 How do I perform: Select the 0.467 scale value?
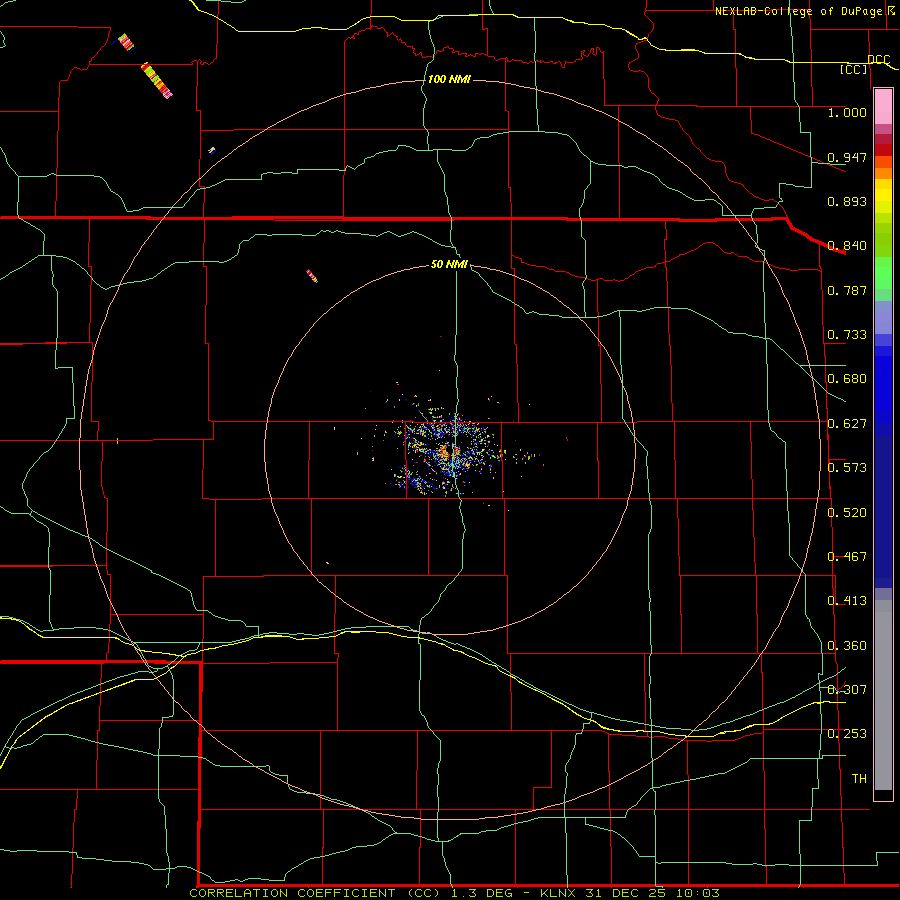click(x=847, y=557)
